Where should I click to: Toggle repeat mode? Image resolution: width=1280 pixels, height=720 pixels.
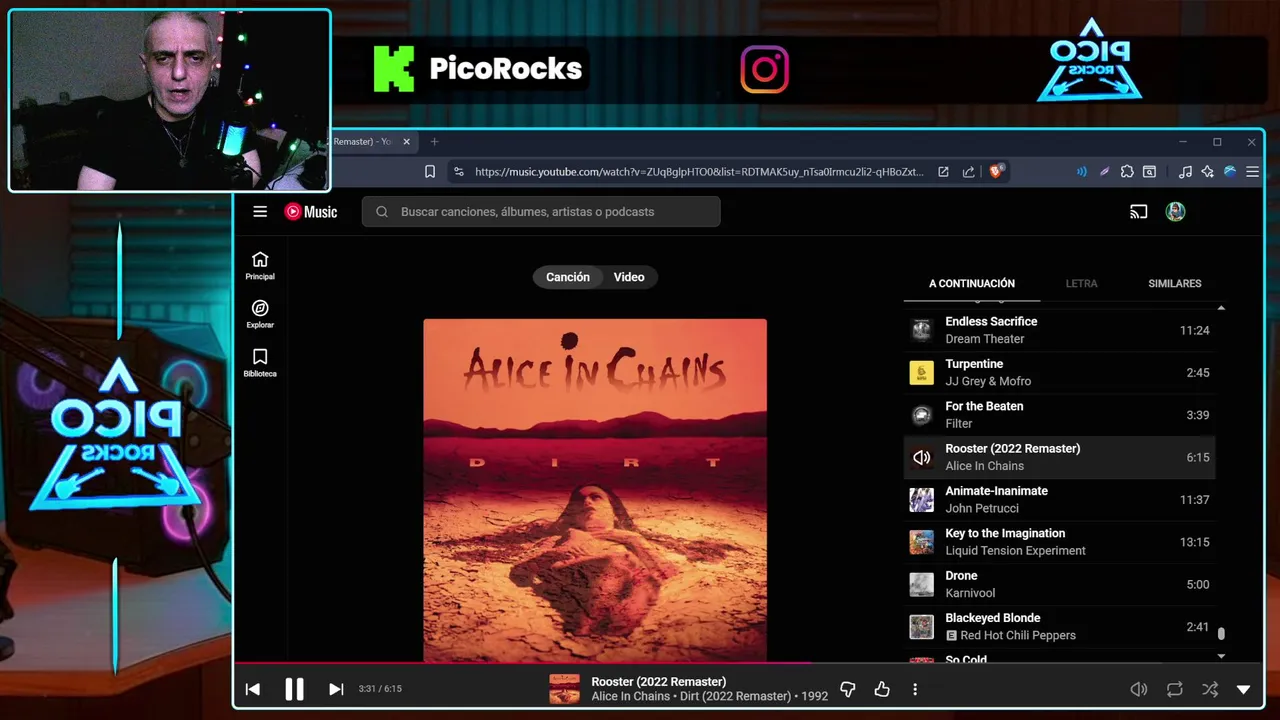[1174, 689]
